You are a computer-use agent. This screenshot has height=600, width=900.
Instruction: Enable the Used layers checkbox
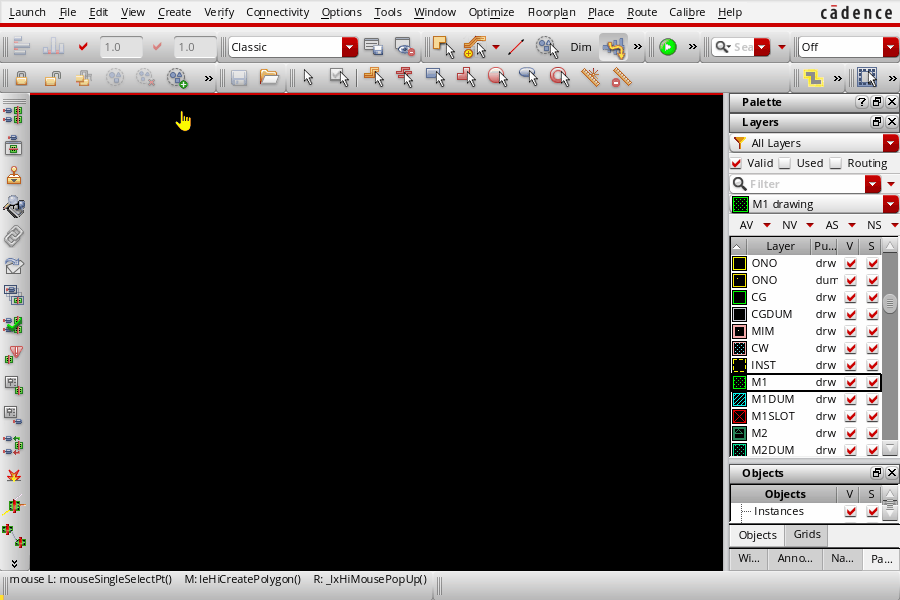coord(785,163)
